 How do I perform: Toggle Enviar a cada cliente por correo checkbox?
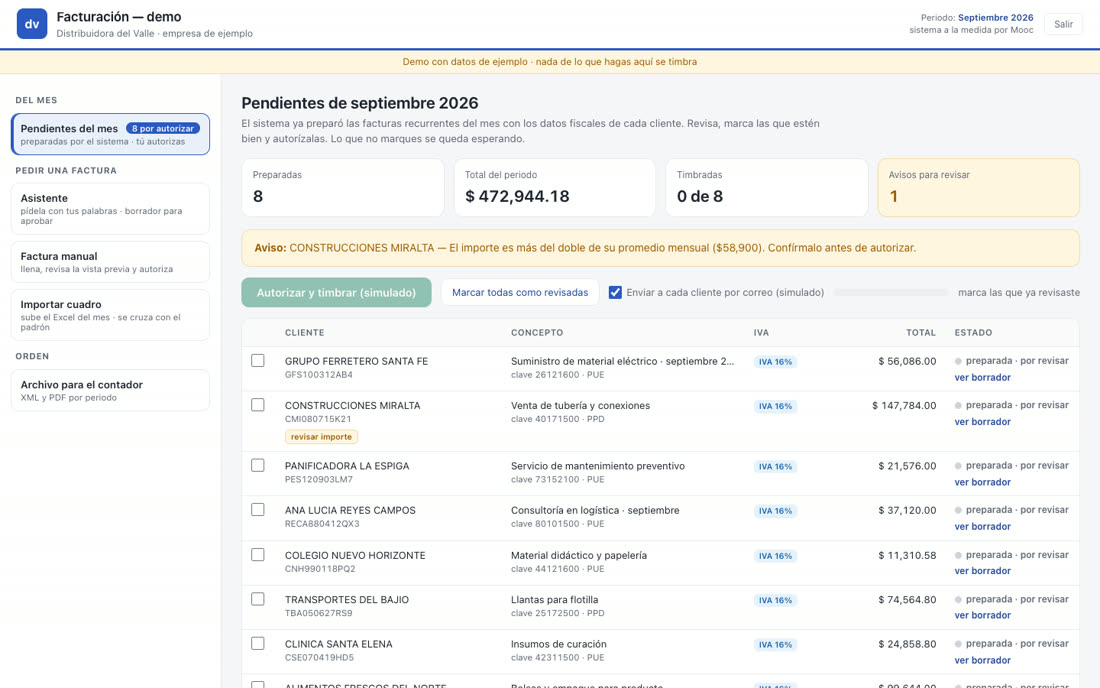(615, 292)
